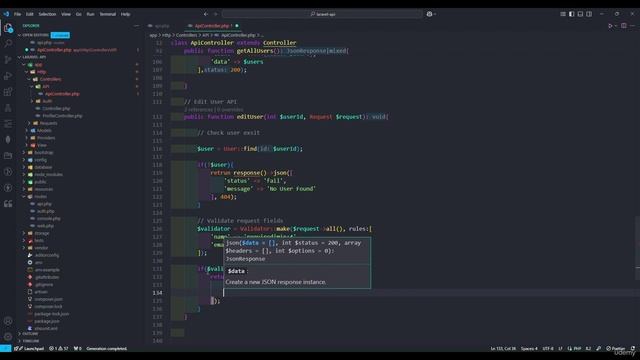Viewport: 640px width, 360px height.
Task: Click the remote window indicator in status bar
Action: (x=5, y=349)
